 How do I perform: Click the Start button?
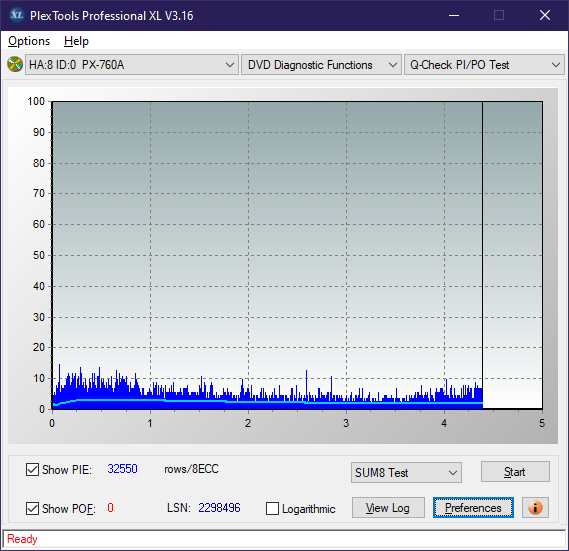pyautogui.click(x=515, y=472)
